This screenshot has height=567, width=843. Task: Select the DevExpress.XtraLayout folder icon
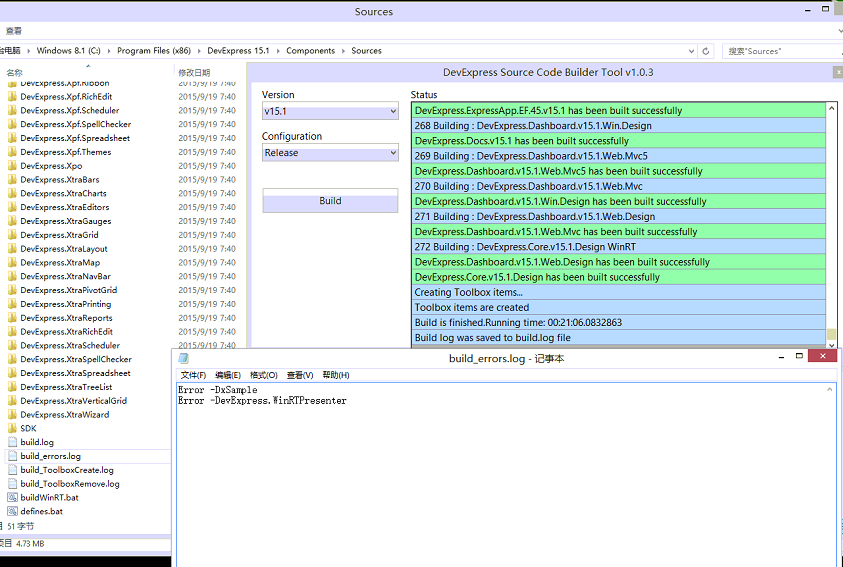pyautogui.click(x=12, y=249)
